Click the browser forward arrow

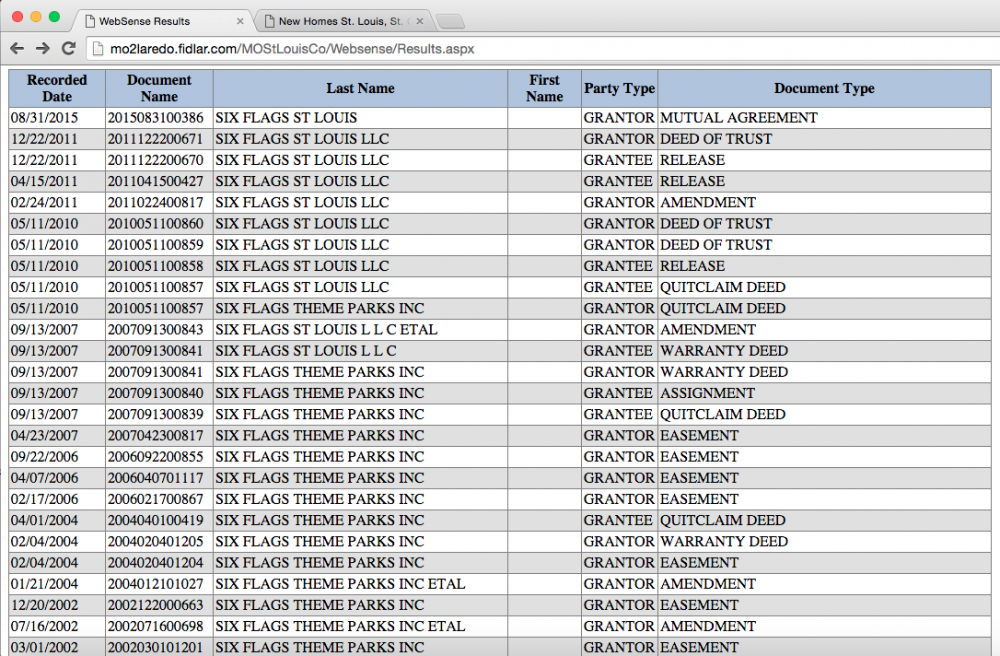tap(43, 48)
